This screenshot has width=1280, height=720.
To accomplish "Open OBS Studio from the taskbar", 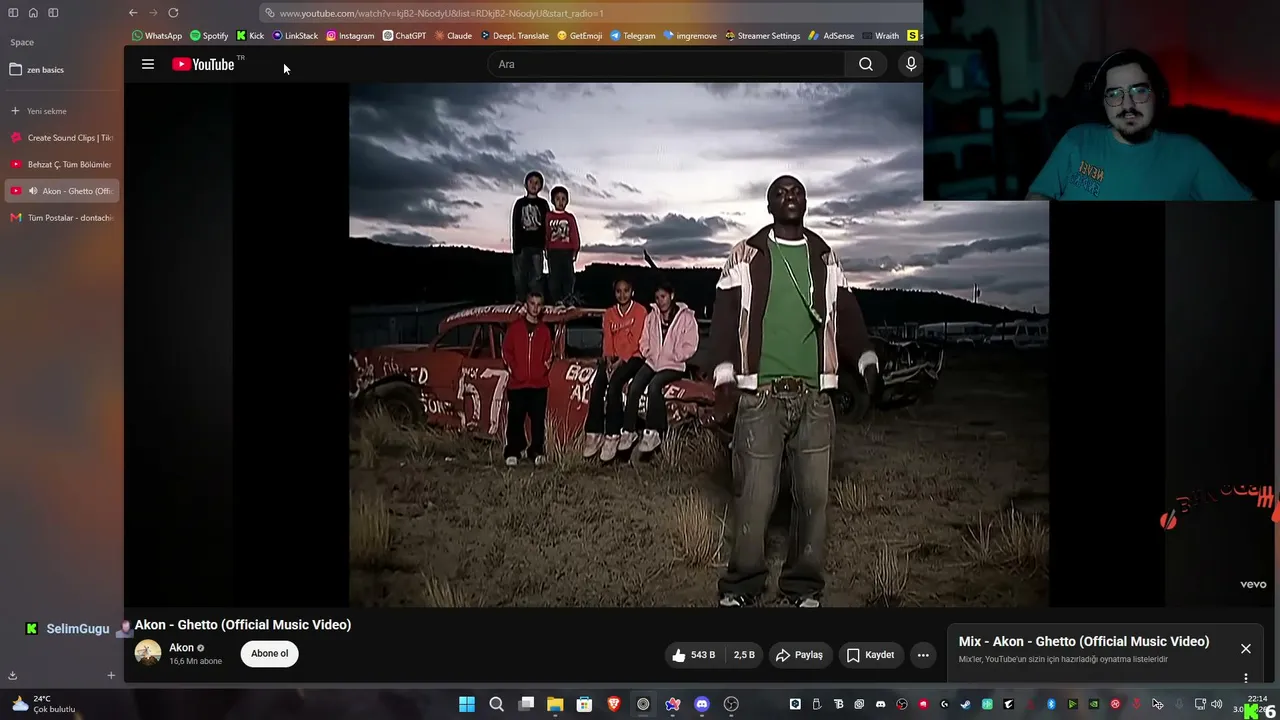I will click(x=731, y=704).
